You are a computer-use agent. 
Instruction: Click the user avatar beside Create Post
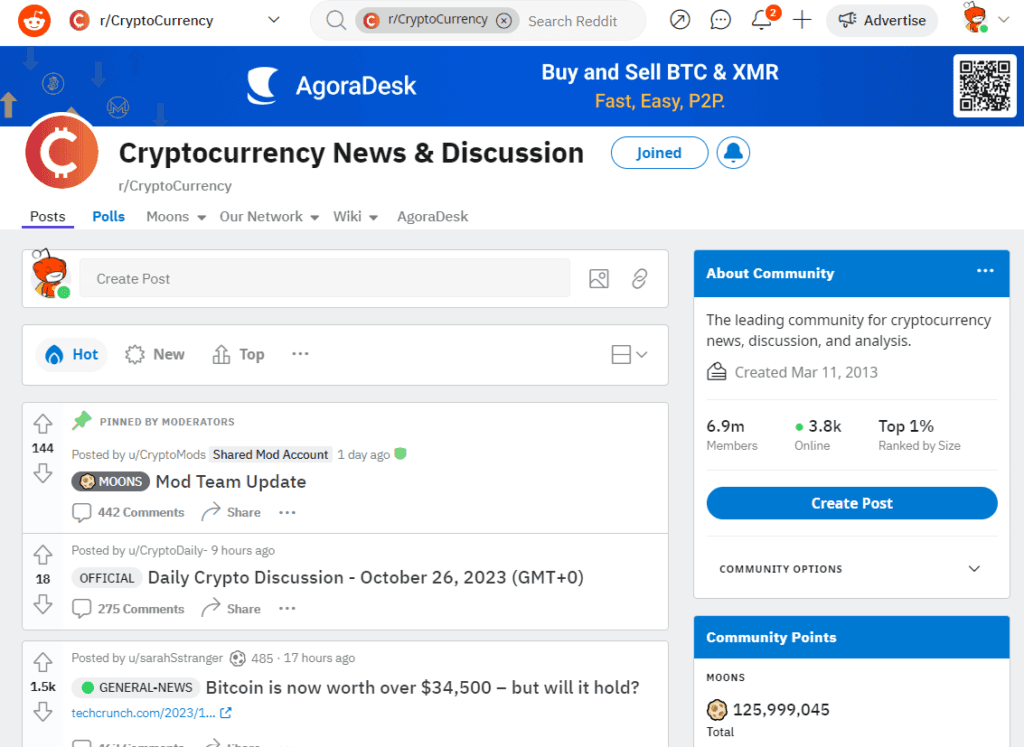50,274
